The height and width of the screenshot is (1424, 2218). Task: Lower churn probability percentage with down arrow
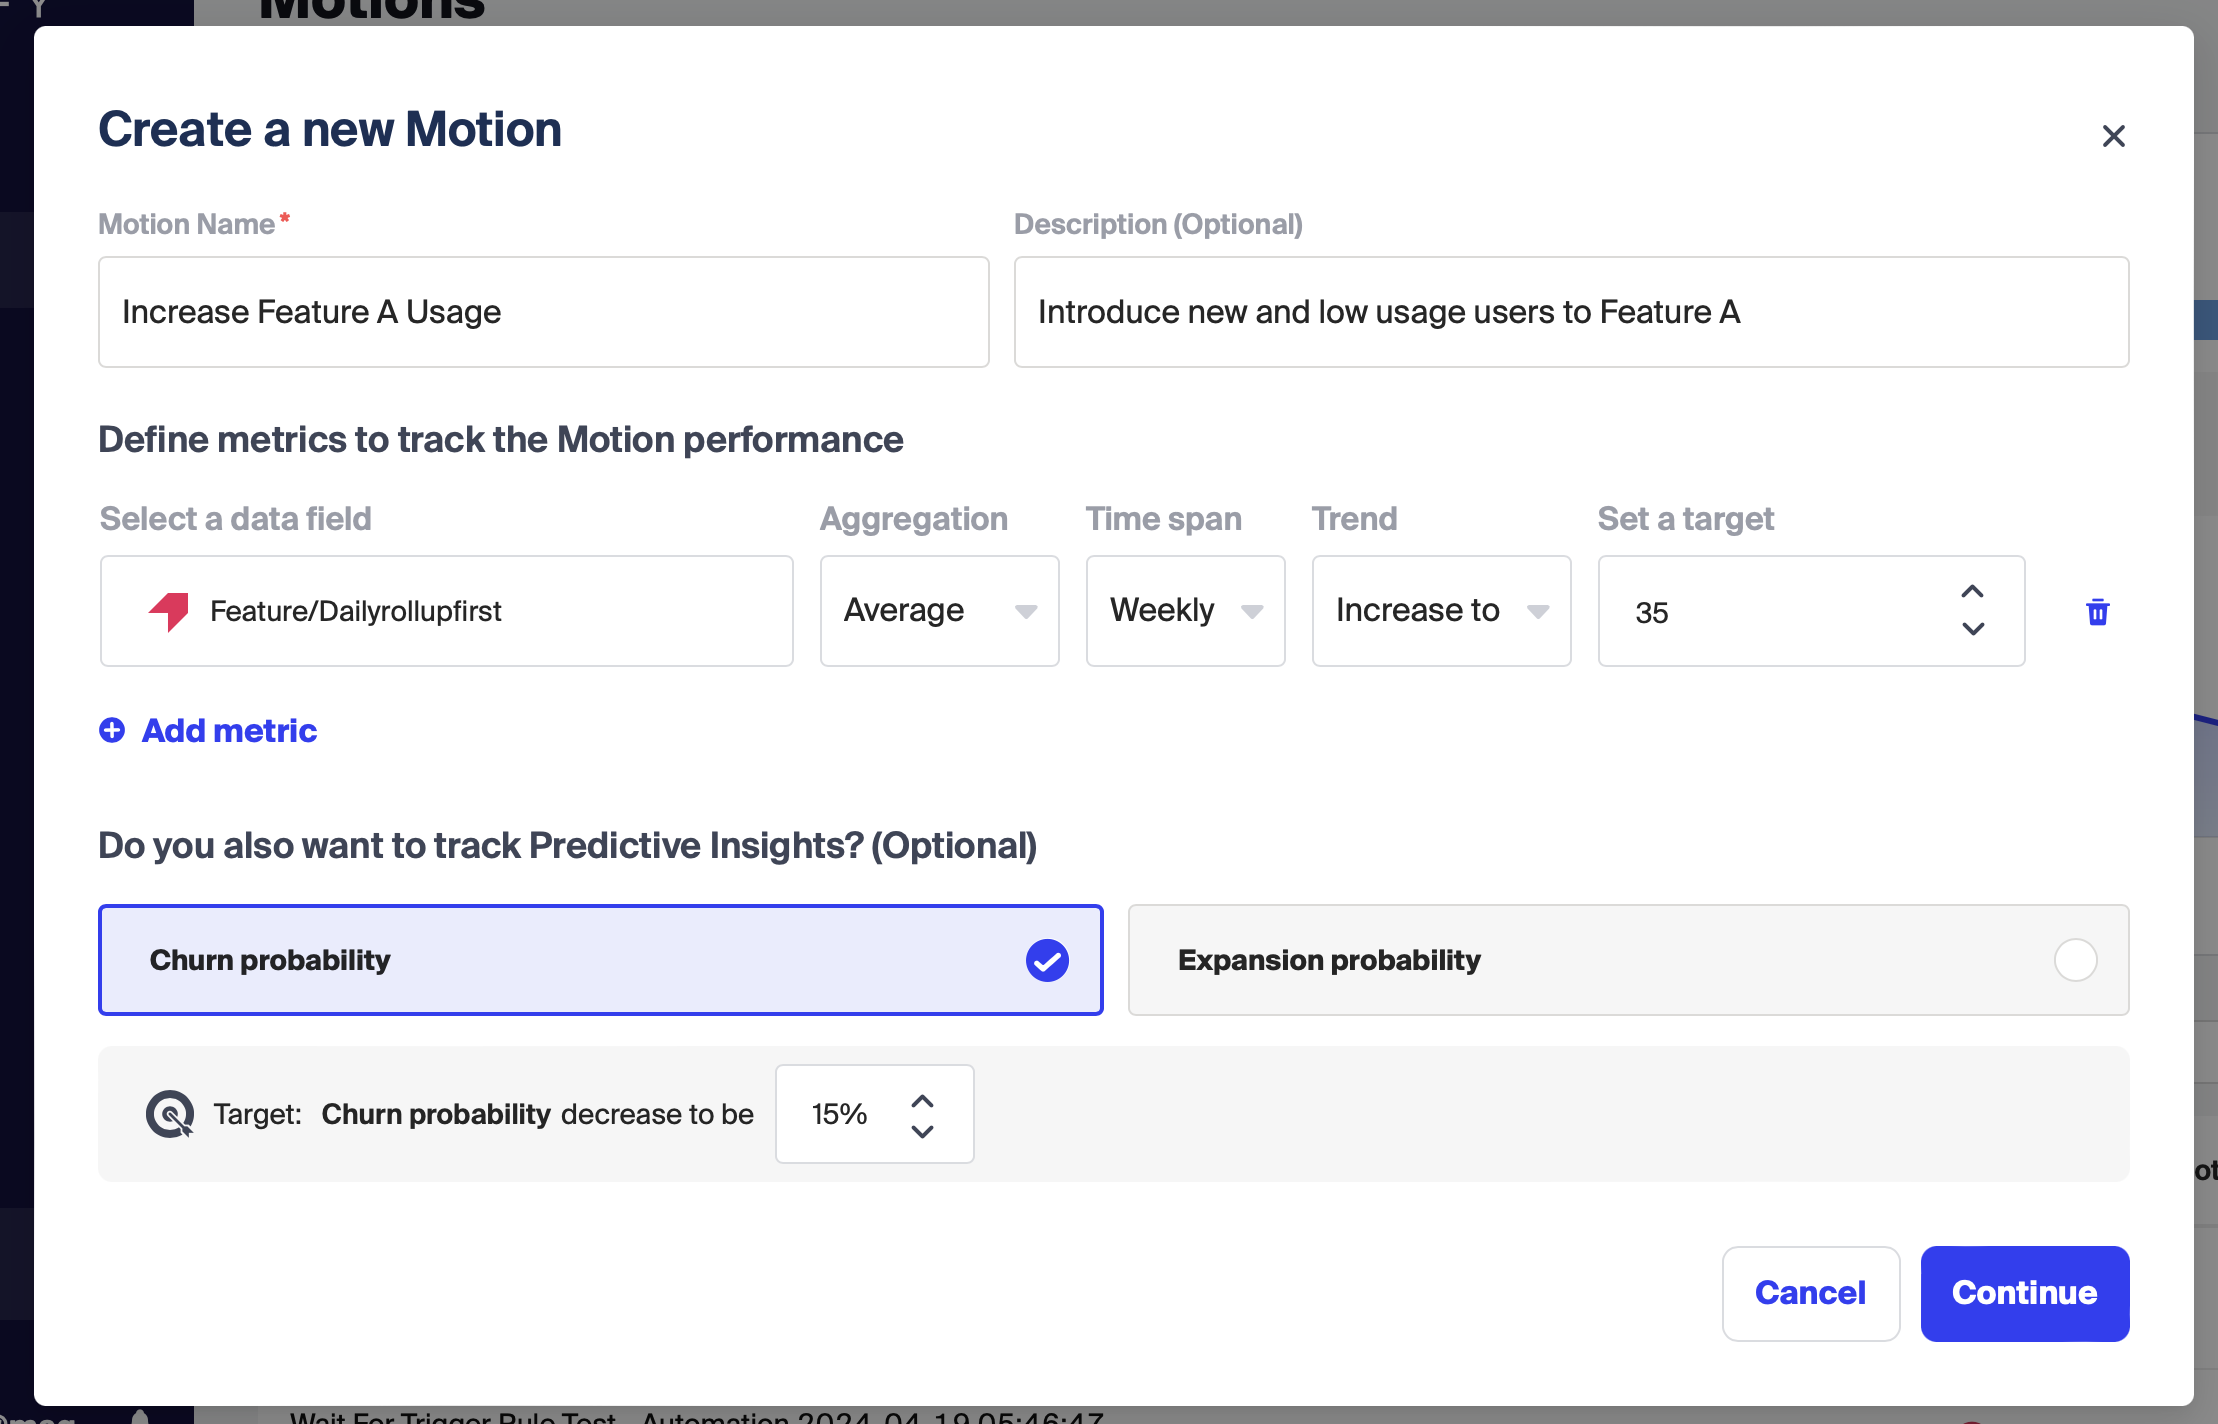[922, 1131]
